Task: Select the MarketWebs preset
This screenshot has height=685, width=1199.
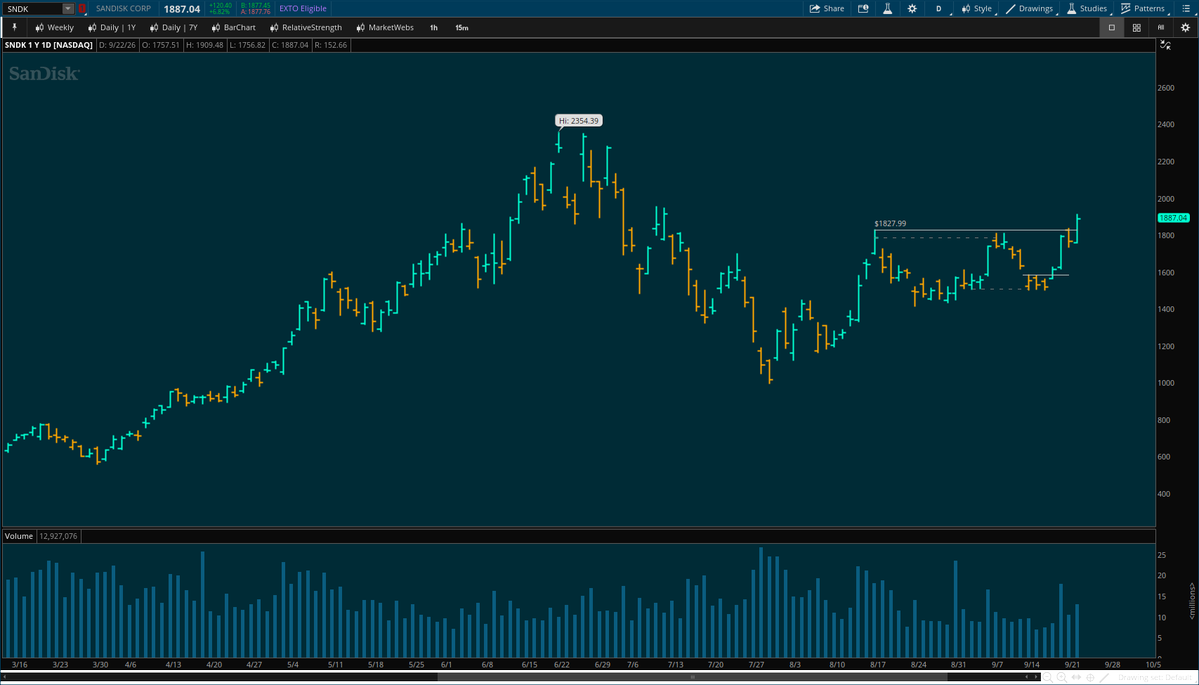Action: pos(385,28)
